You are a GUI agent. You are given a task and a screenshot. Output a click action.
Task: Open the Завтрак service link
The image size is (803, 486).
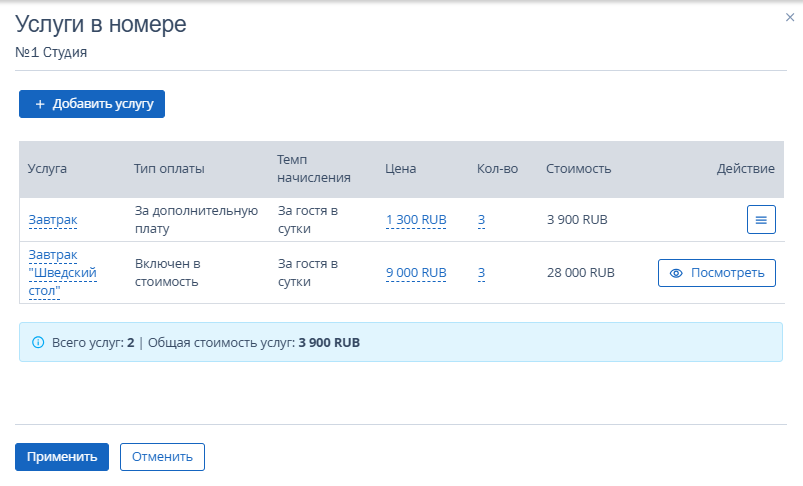(52, 220)
